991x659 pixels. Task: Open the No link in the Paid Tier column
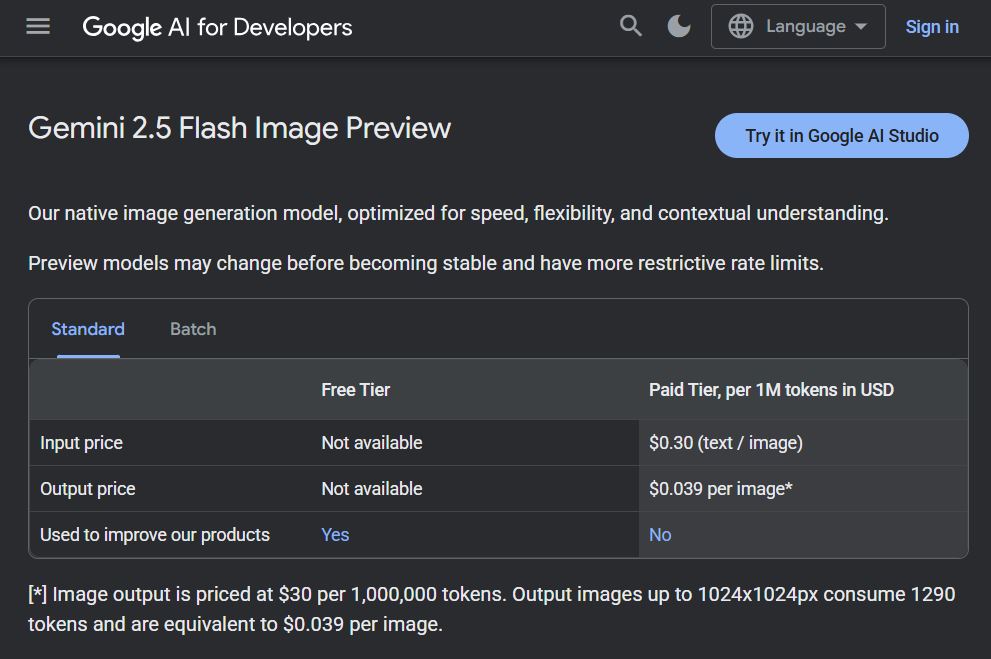pyautogui.click(x=660, y=535)
